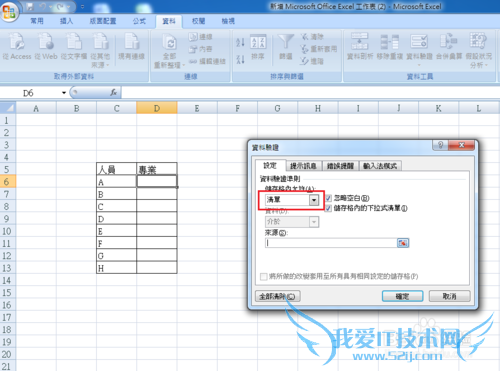Select the cell containing 專業
This screenshot has height=371, width=500.
tap(157, 169)
